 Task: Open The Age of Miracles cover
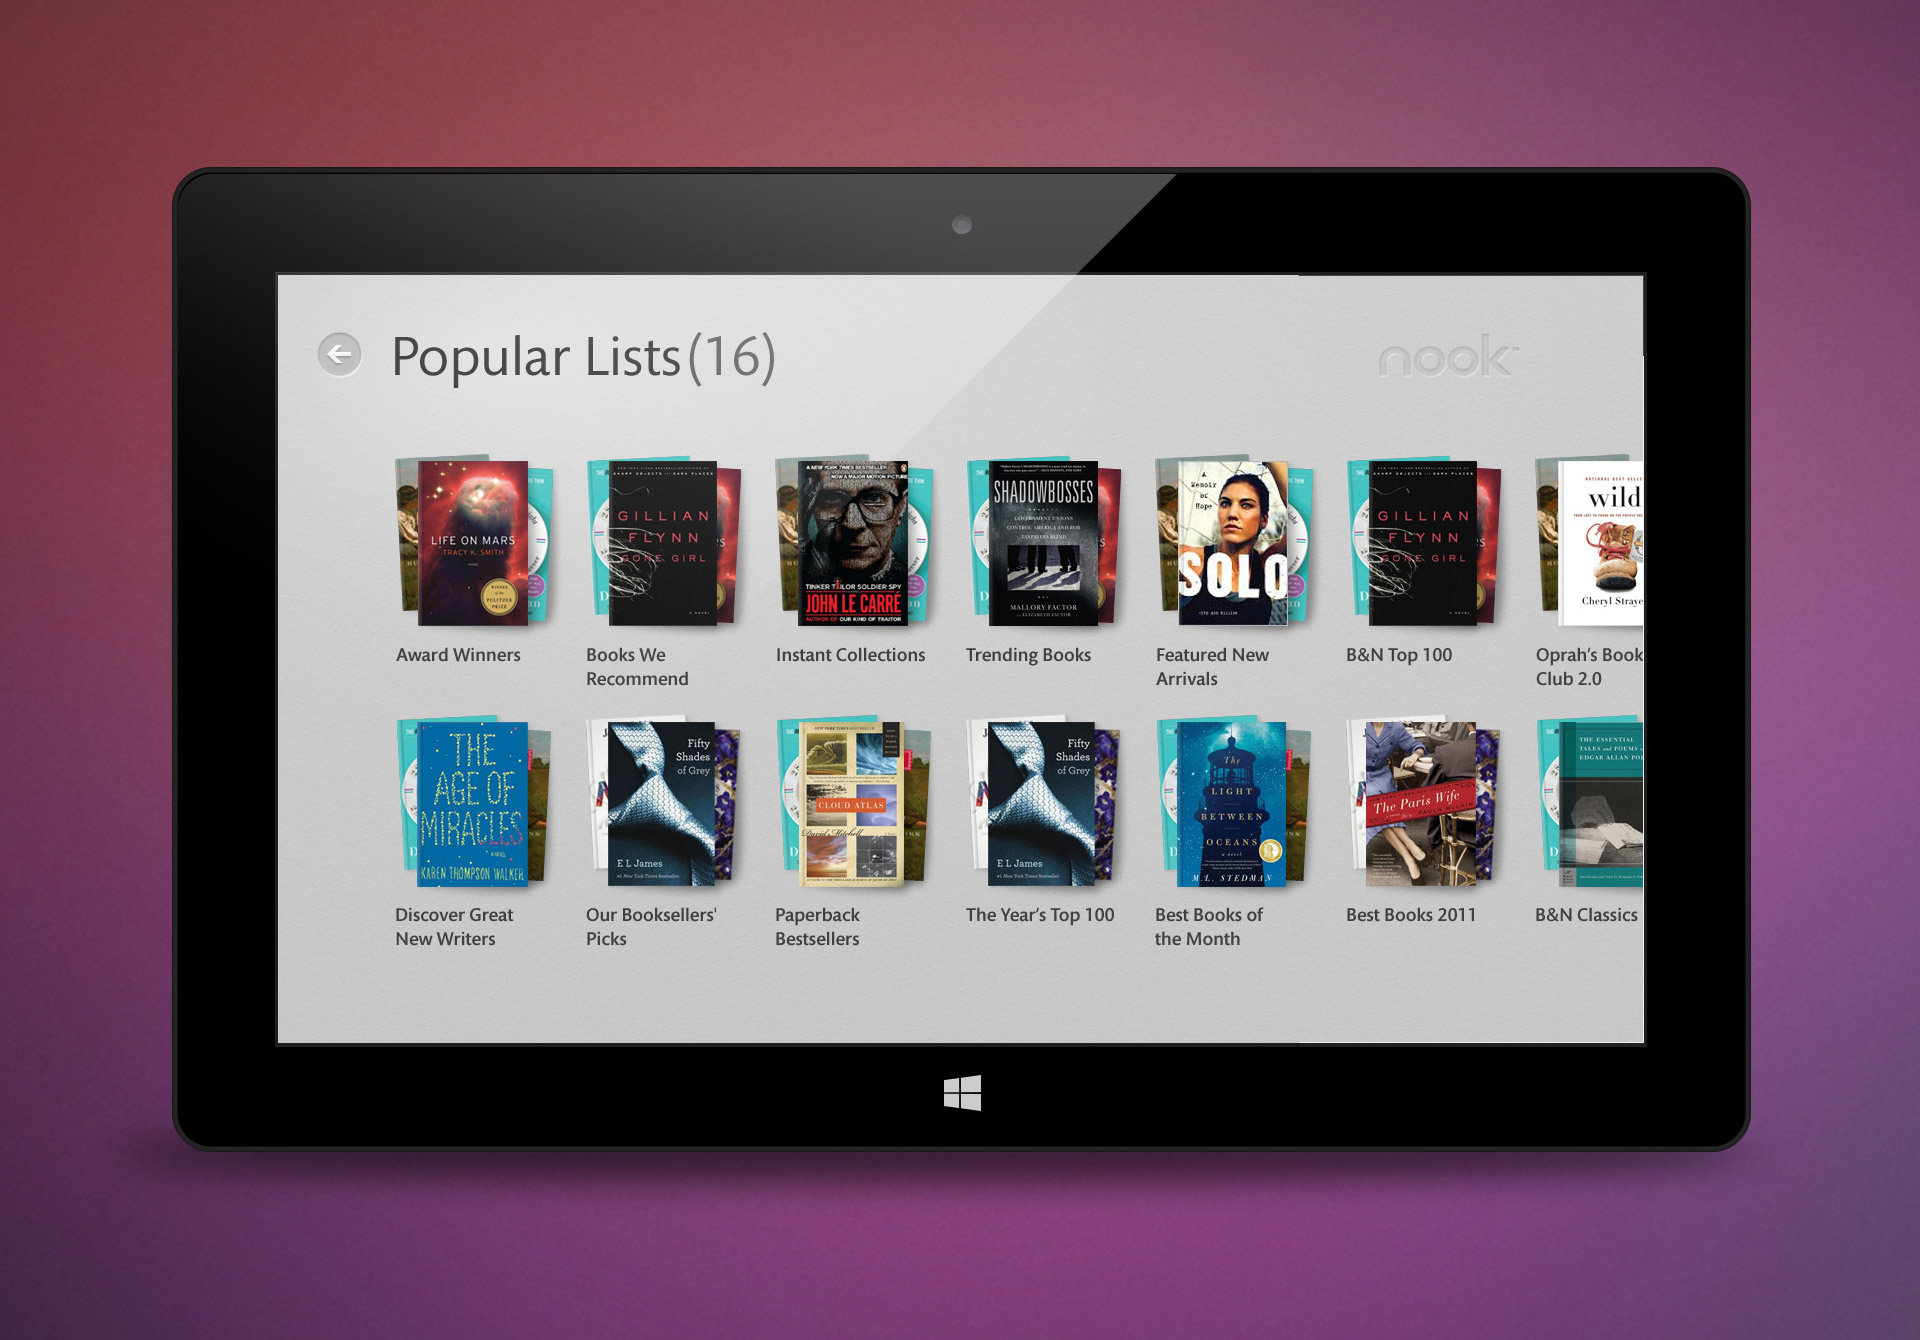pyautogui.click(x=472, y=804)
